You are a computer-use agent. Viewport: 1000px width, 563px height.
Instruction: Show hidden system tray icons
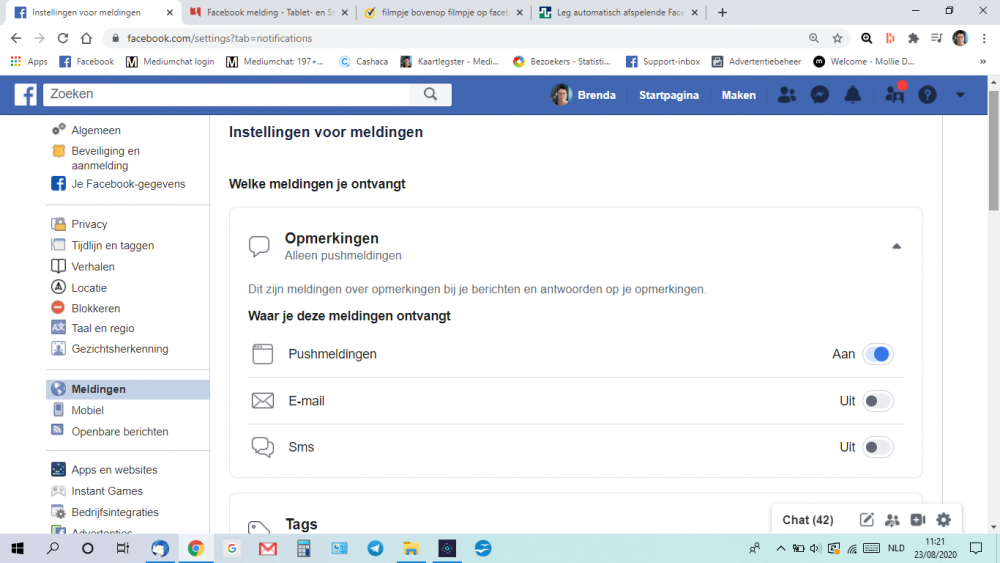pos(781,548)
